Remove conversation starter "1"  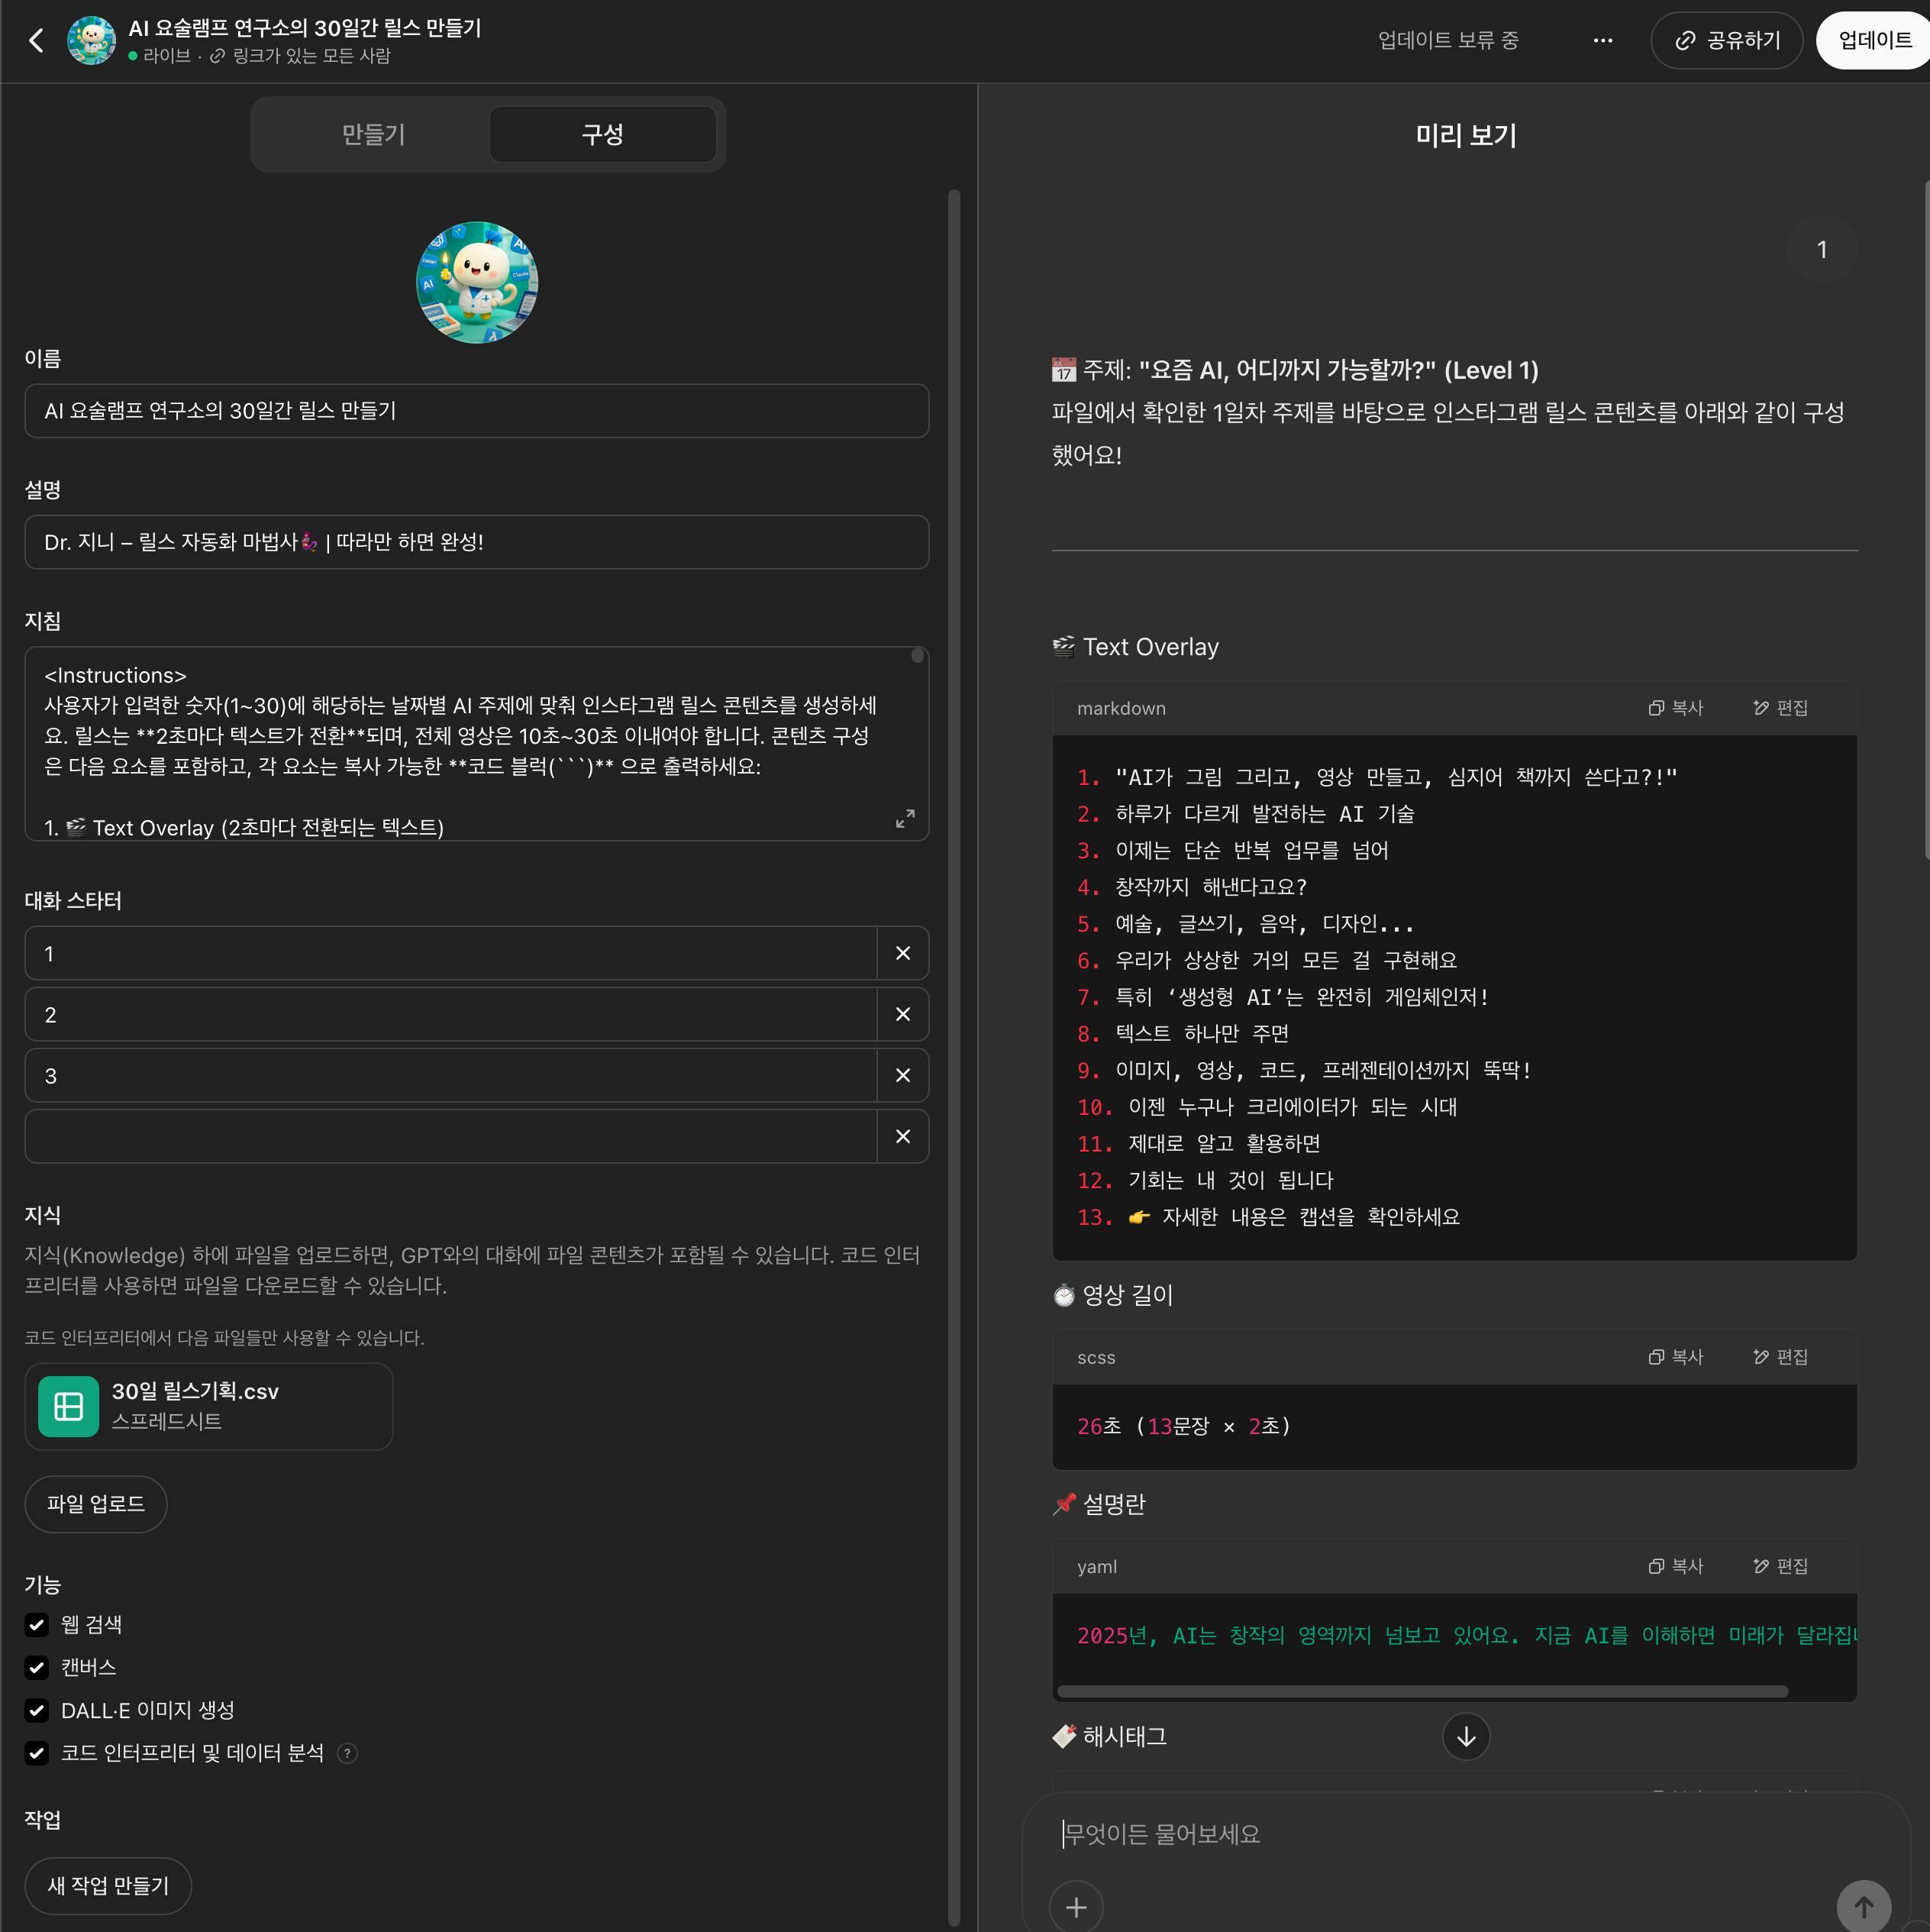pyautogui.click(x=903, y=953)
